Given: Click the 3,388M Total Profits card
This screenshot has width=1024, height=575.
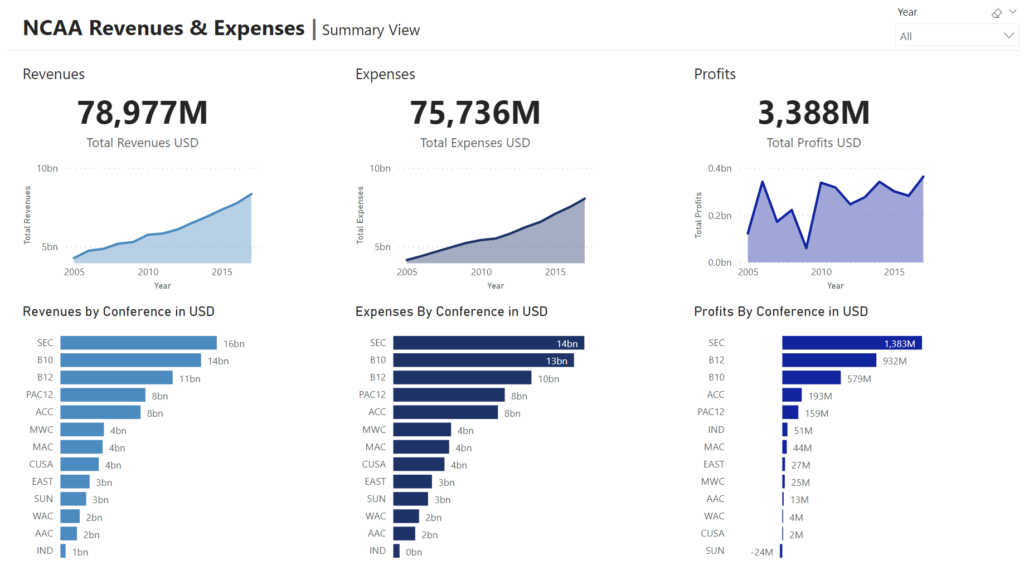Looking at the screenshot, I should coord(813,112).
